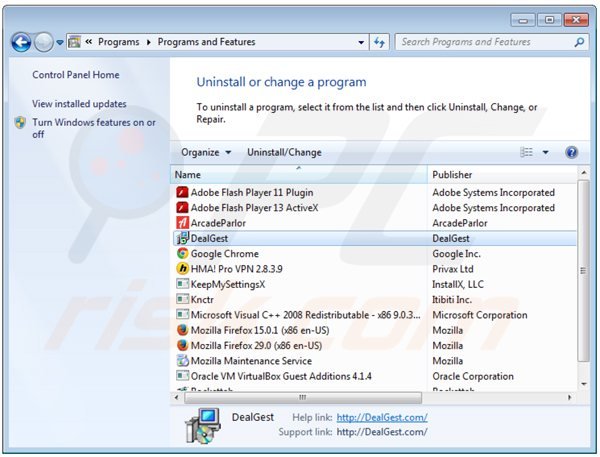
Task: Click the Forward navigation arrow
Action: (x=44, y=42)
